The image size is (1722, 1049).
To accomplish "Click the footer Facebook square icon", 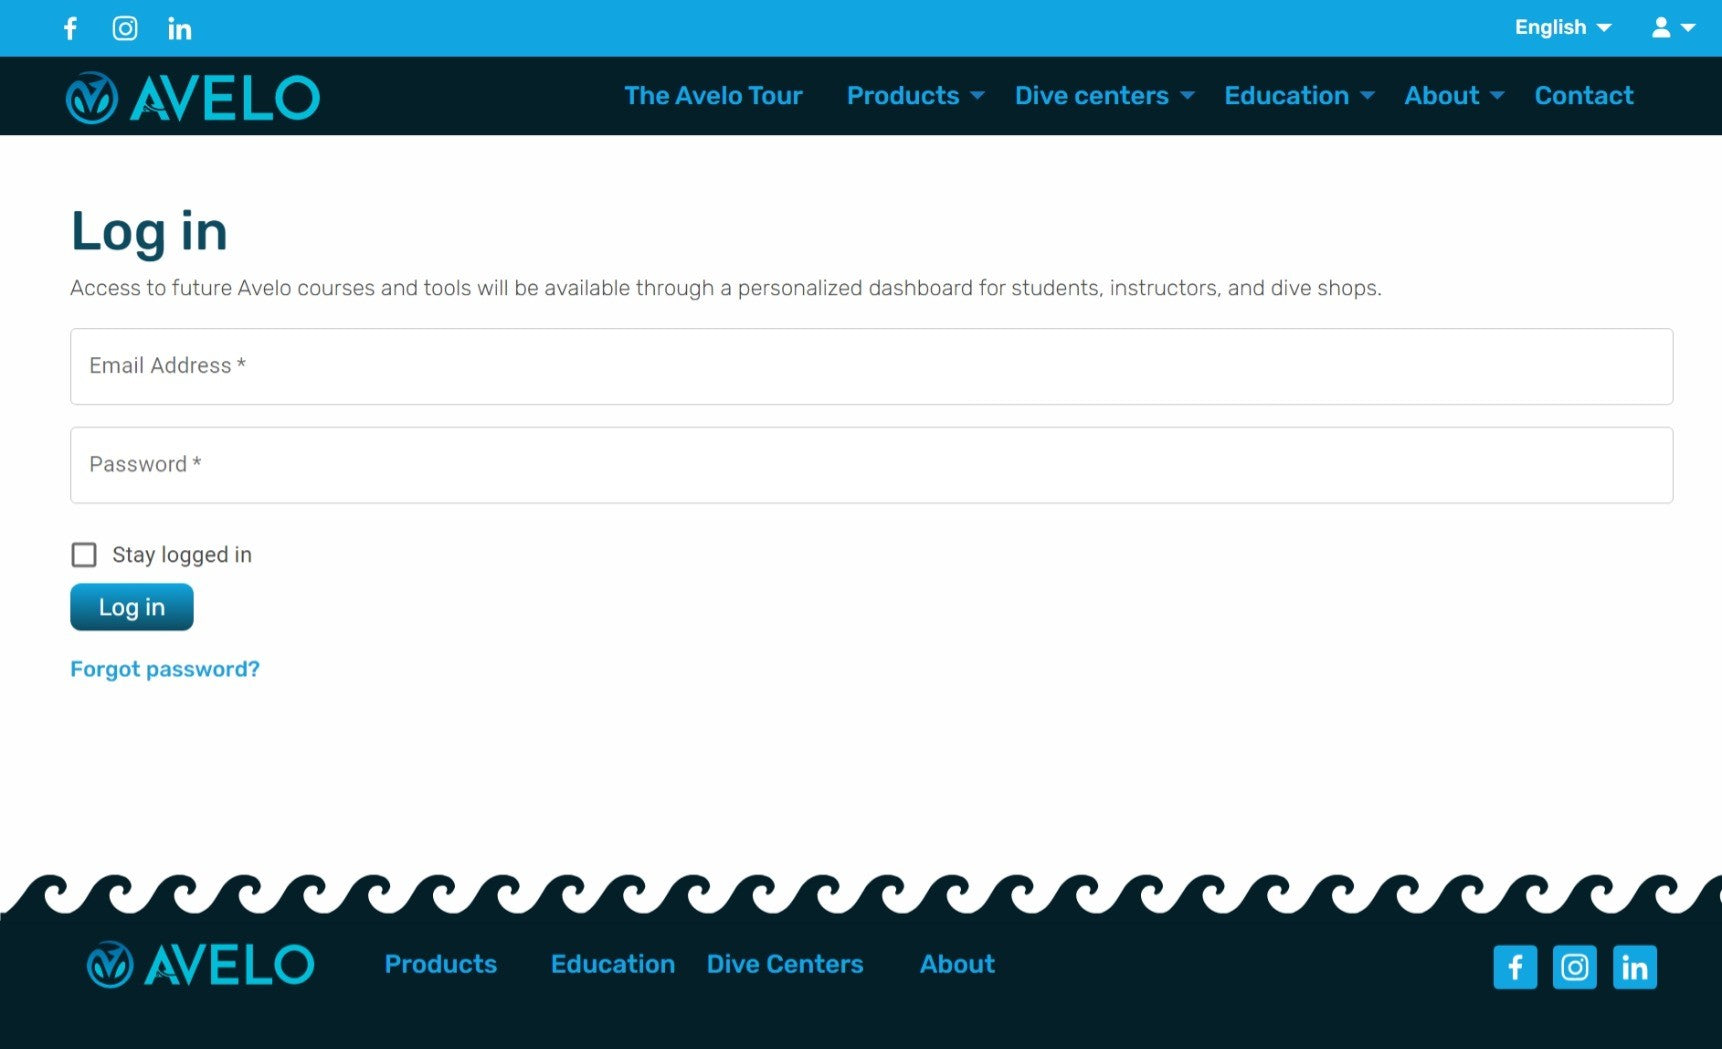I will click(x=1515, y=967).
